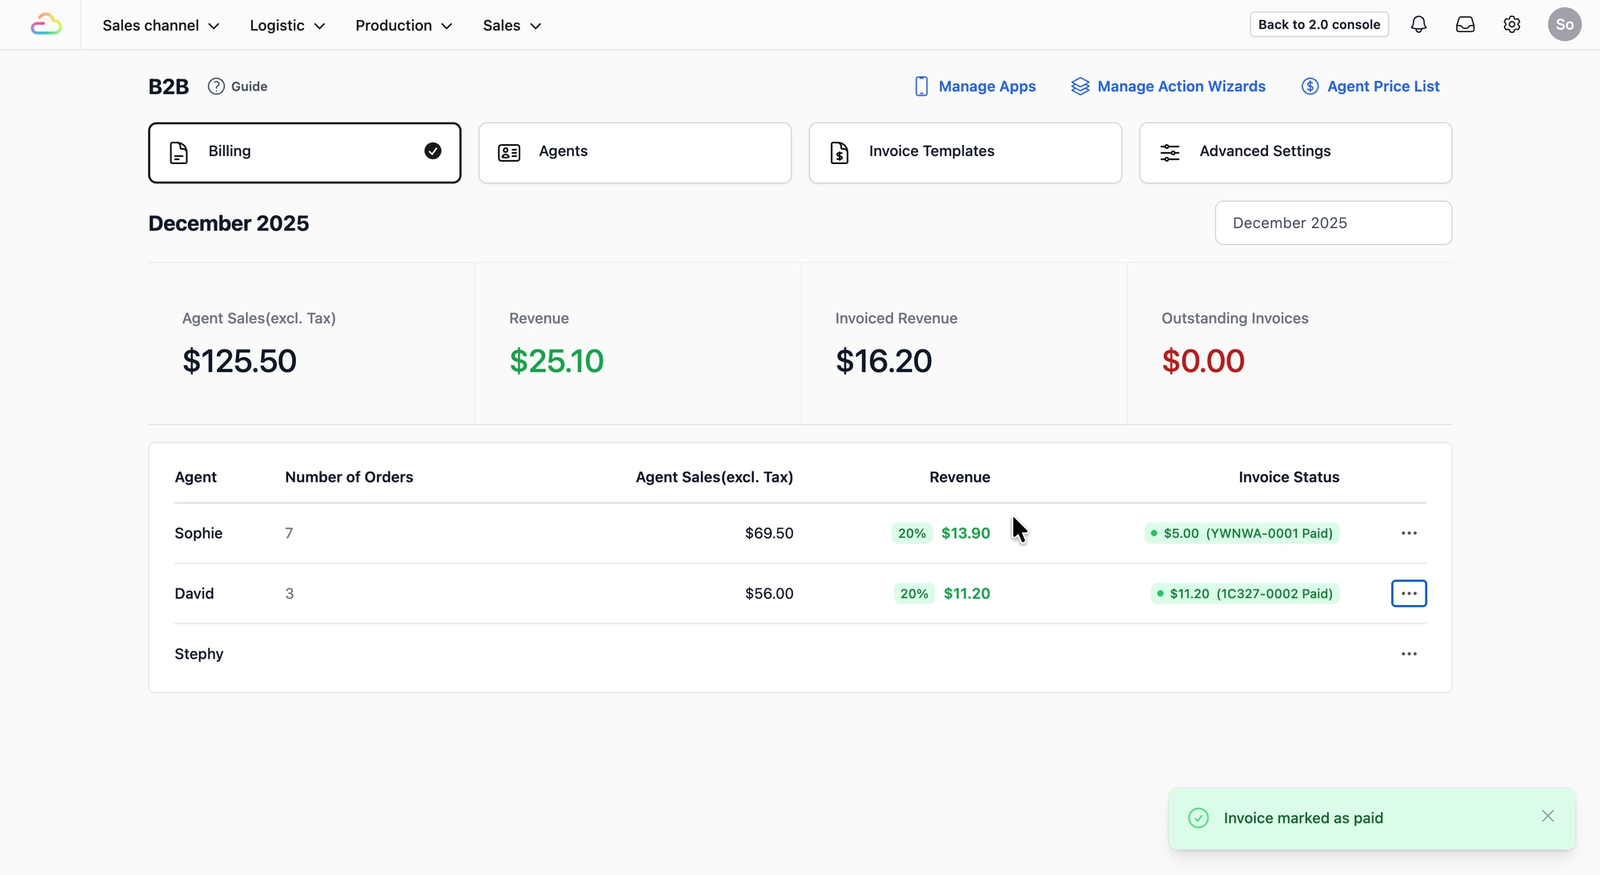Open the Advanced Settings tab
The width and height of the screenshot is (1600, 875).
click(1295, 153)
